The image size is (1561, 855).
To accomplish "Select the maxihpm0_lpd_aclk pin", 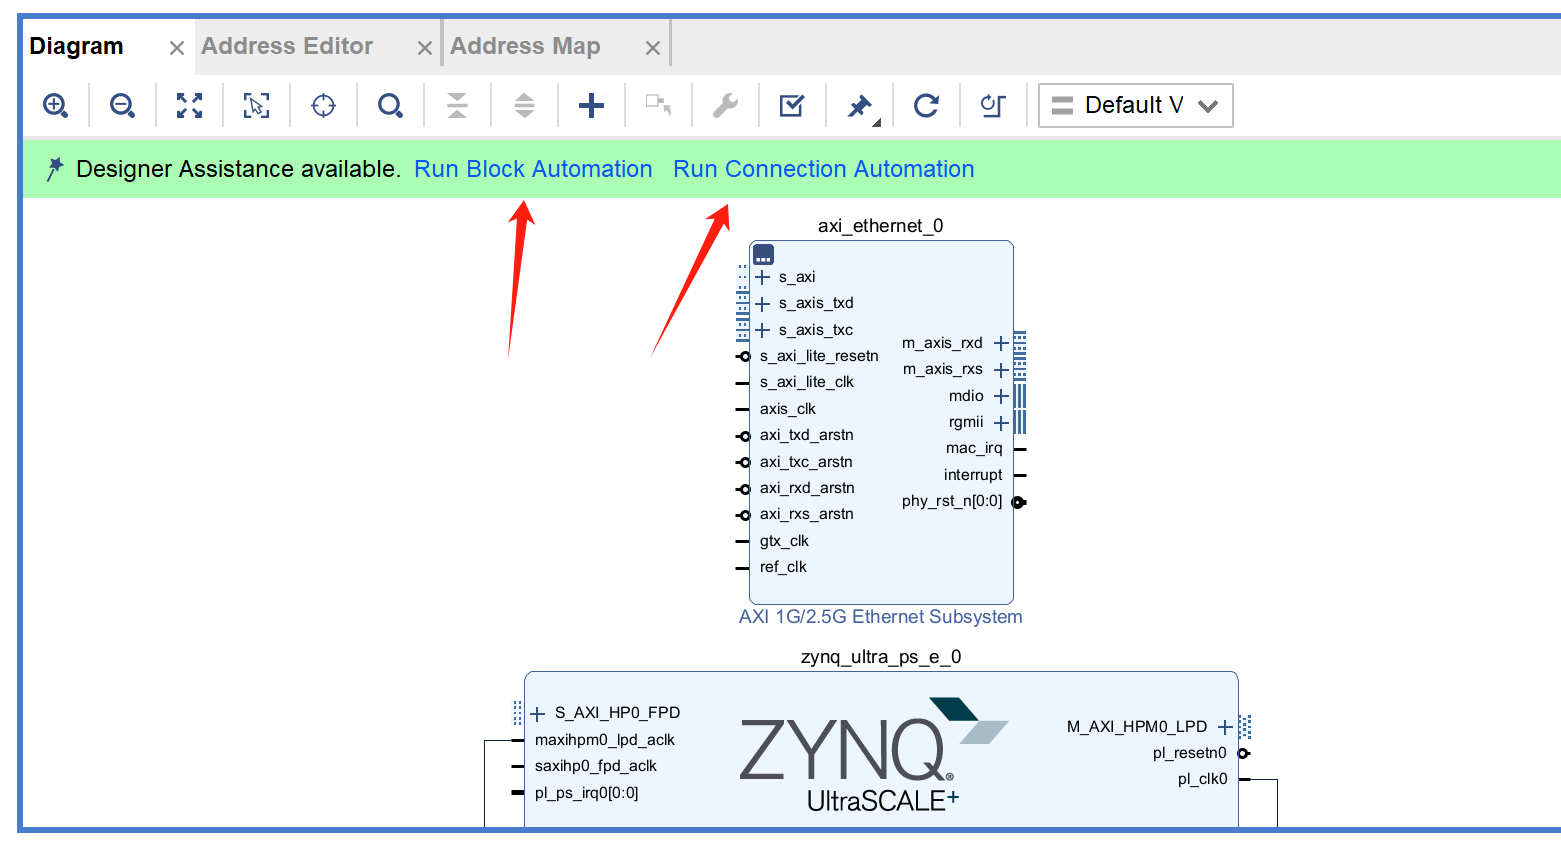I will [x=605, y=740].
